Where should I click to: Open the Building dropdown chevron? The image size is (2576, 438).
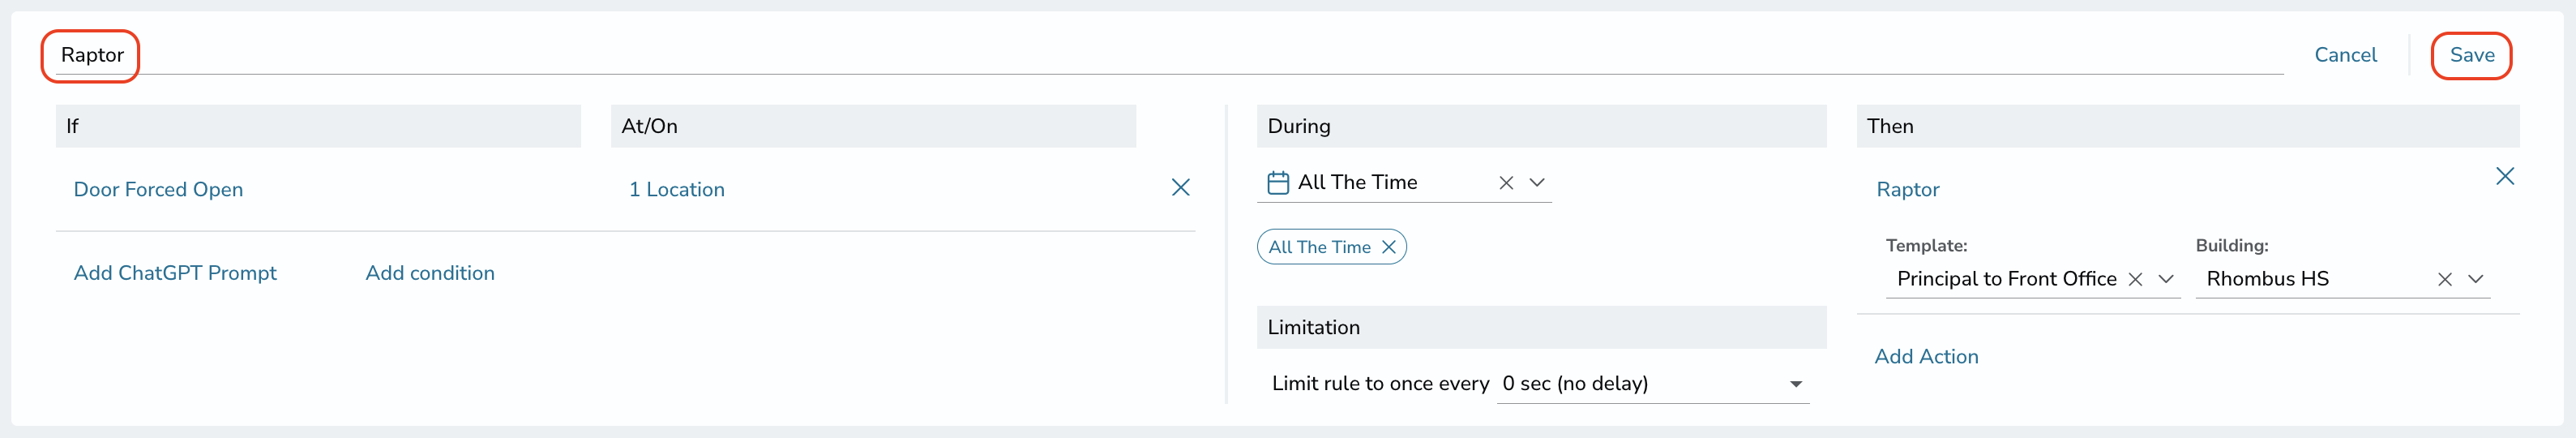coord(2475,280)
